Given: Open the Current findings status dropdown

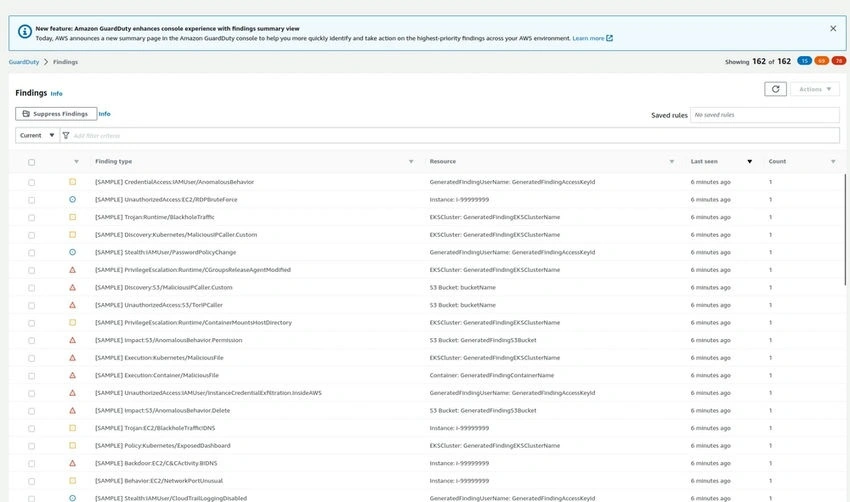Looking at the screenshot, I should [37, 136].
